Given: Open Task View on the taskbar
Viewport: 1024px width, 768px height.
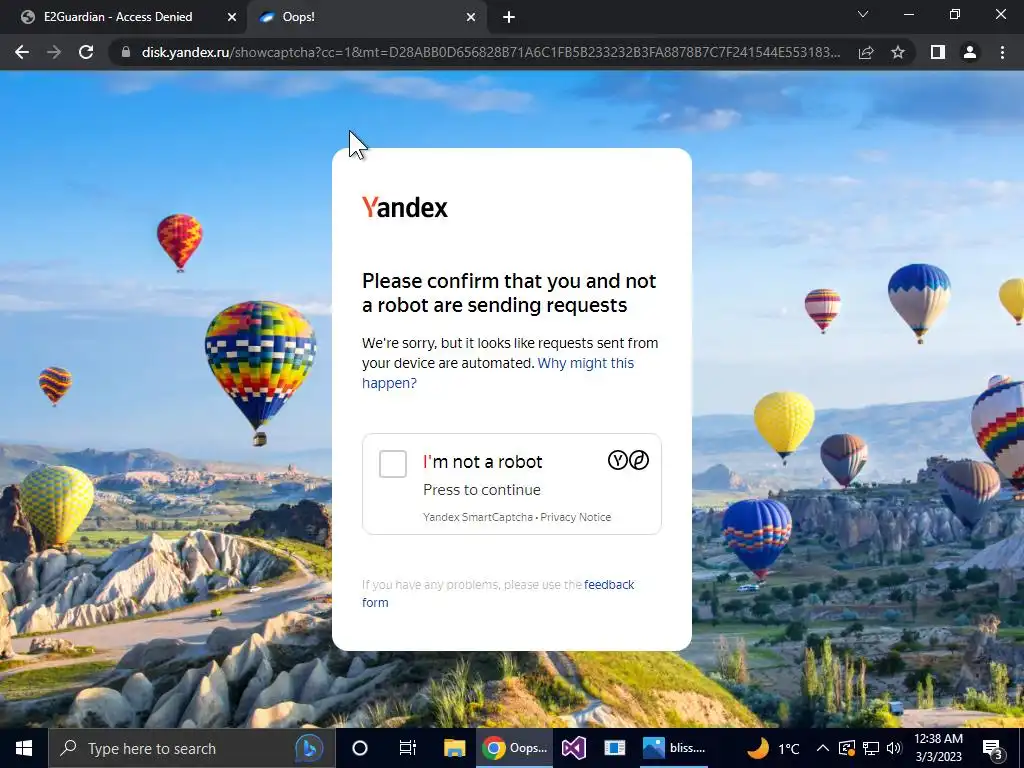Looking at the screenshot, I should [x=408, y=748].
